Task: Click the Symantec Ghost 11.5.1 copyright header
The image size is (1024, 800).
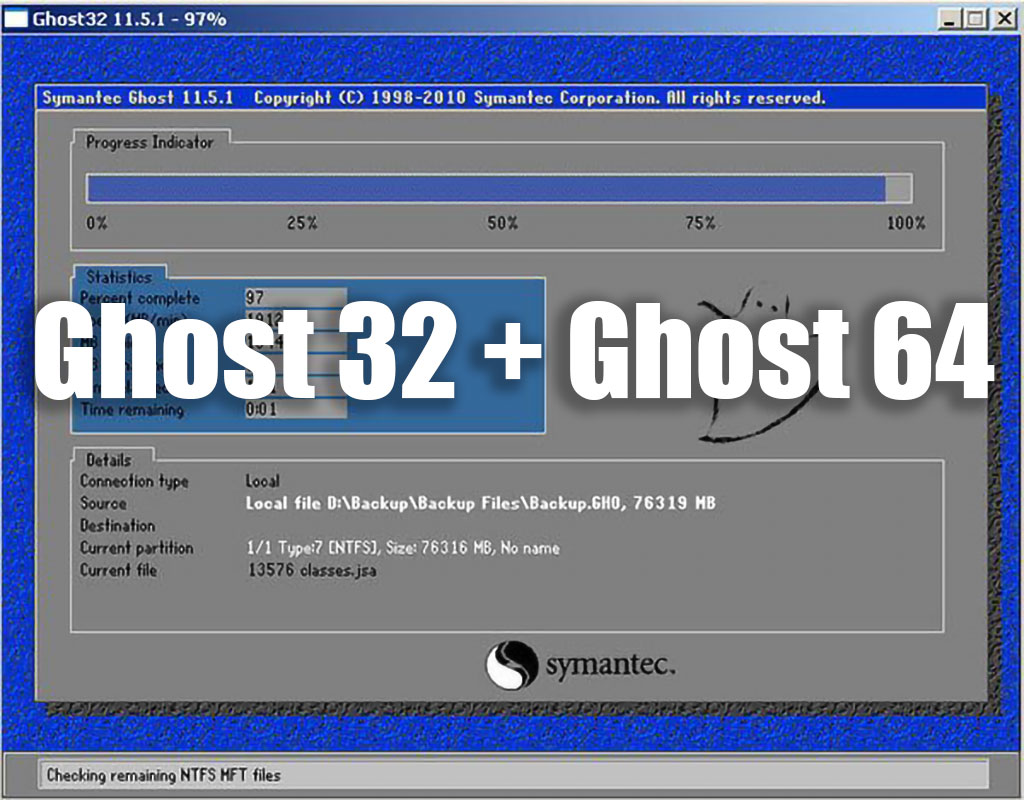Action: [433, 98]
